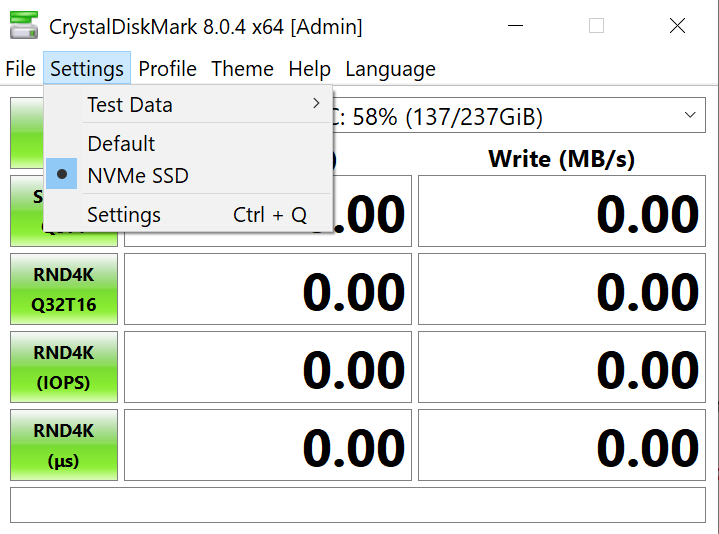719x534 pixels.
Task: Click the RND4K Q32T16 write result value
Action: point(562,289)
